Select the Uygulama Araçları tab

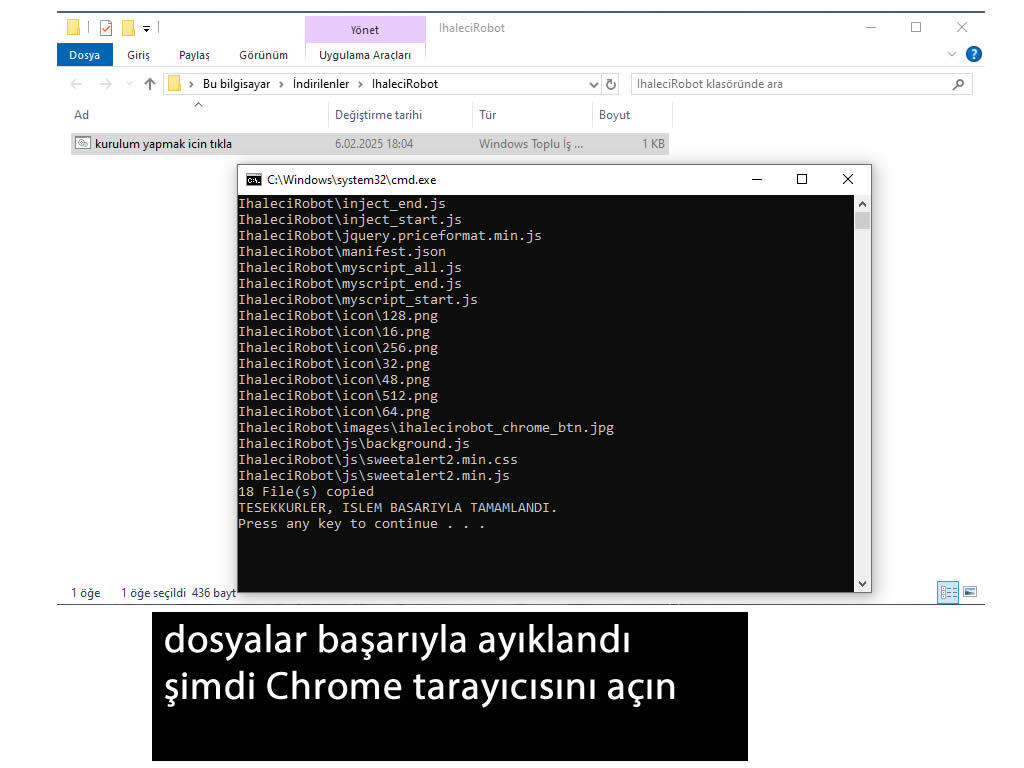click(x=364, y=55)
